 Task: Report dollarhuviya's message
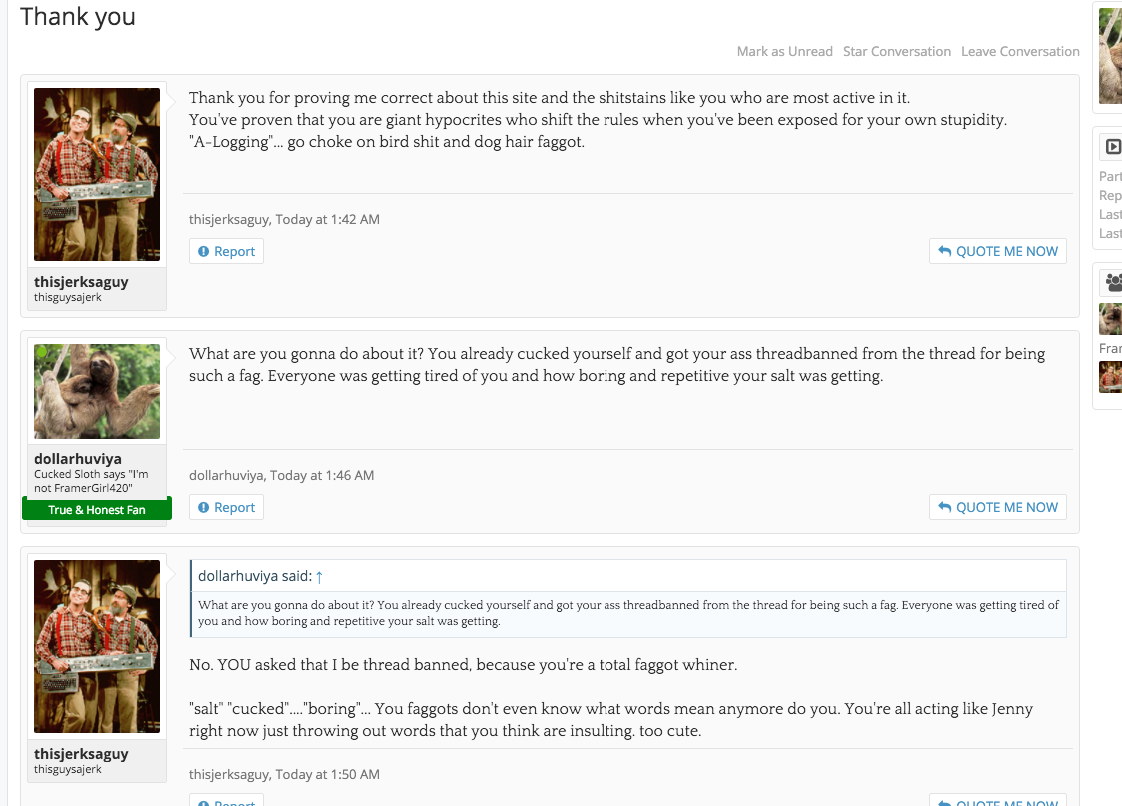(x=226, y=508)
